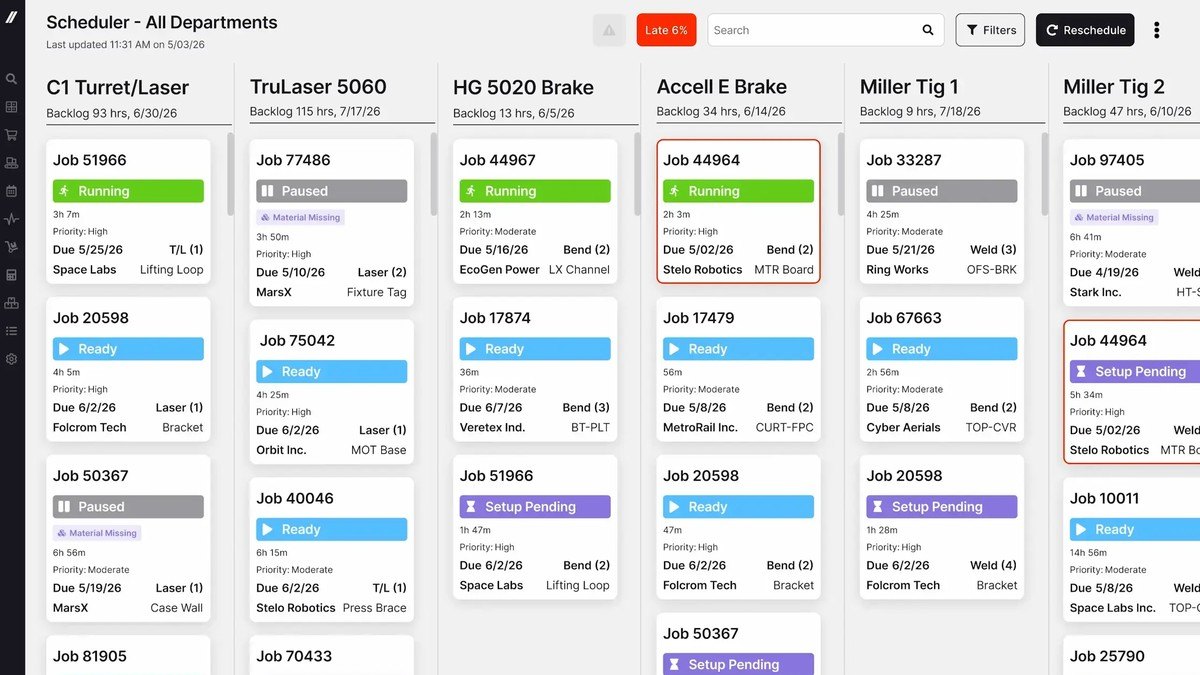Click the Setup Pending status on Job 50367 in Accell E Brake
The image size is (1200, 675).
click(x=738, y=664)
